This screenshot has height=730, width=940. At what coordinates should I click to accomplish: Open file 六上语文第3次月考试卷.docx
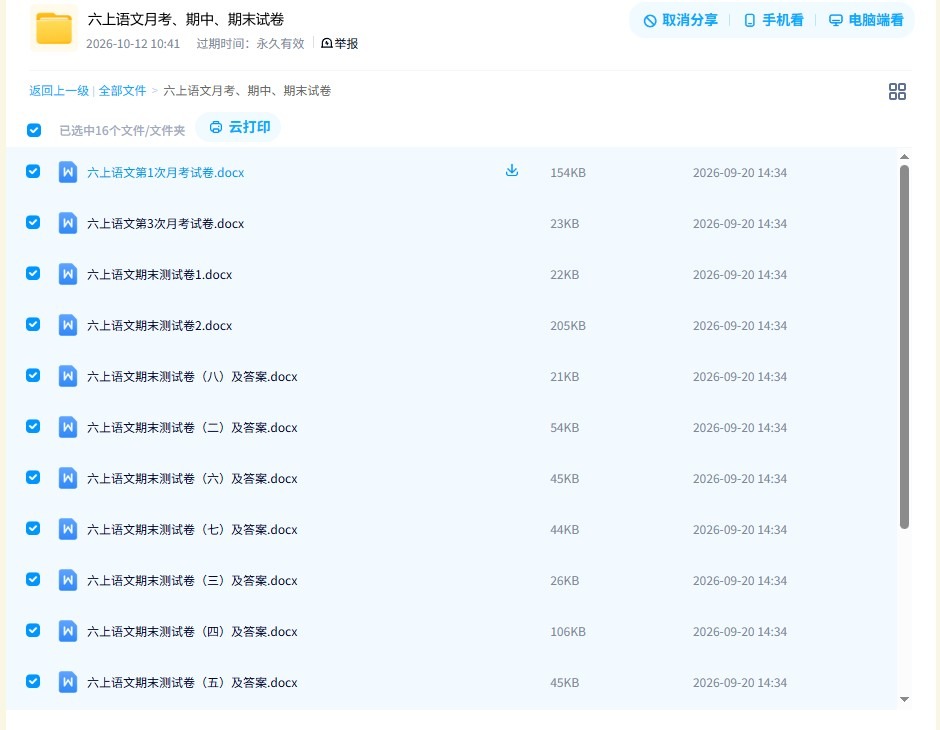click(165, 224)
